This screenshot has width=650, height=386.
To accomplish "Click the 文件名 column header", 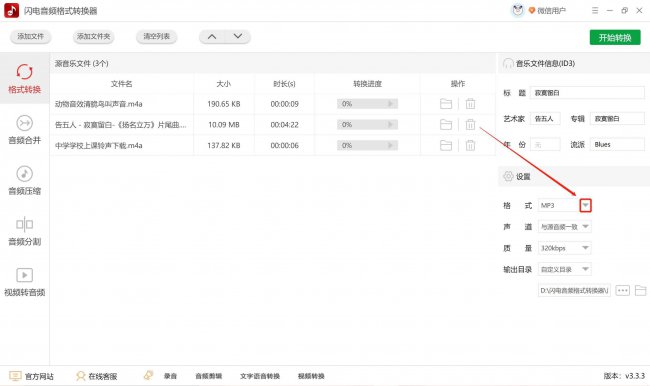I will click(x=121, y=84).
